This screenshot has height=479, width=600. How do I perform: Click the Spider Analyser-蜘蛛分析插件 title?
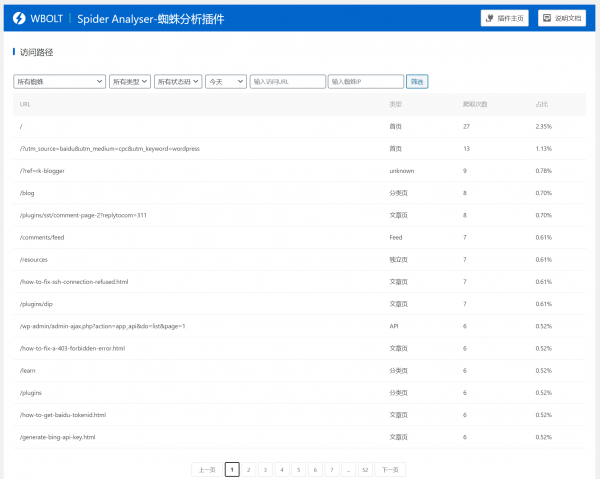[151, 18]
